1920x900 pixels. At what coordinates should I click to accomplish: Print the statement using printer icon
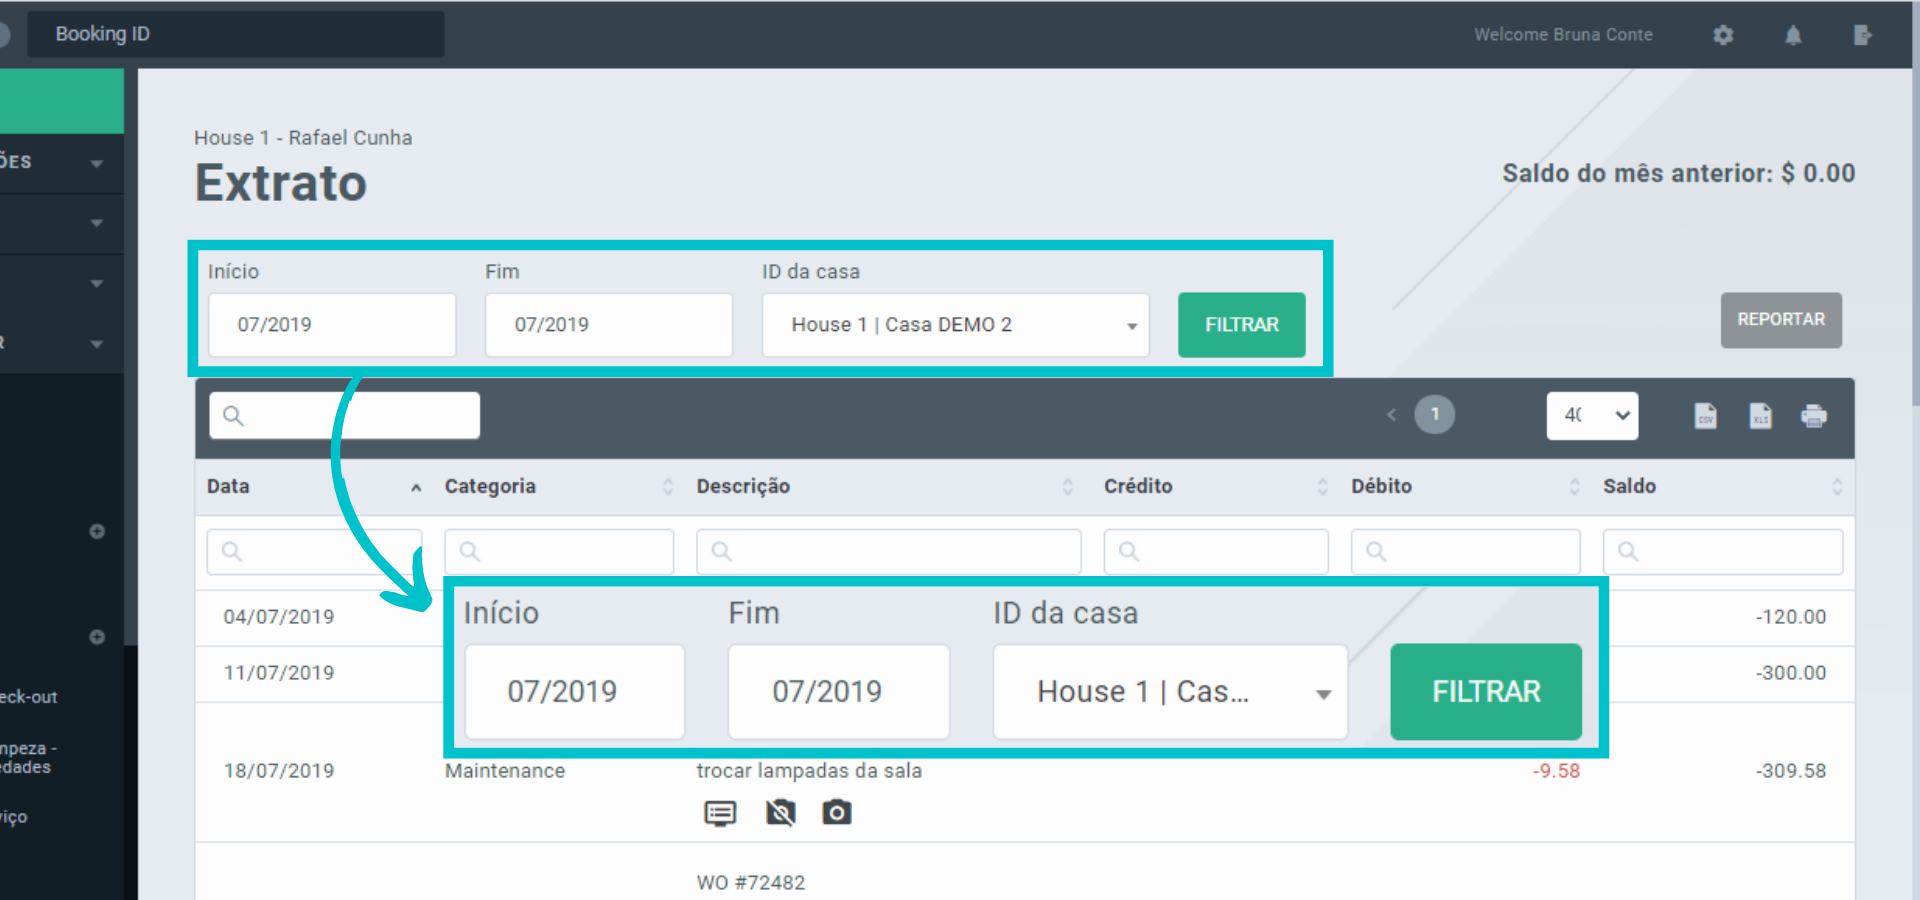1814,416
